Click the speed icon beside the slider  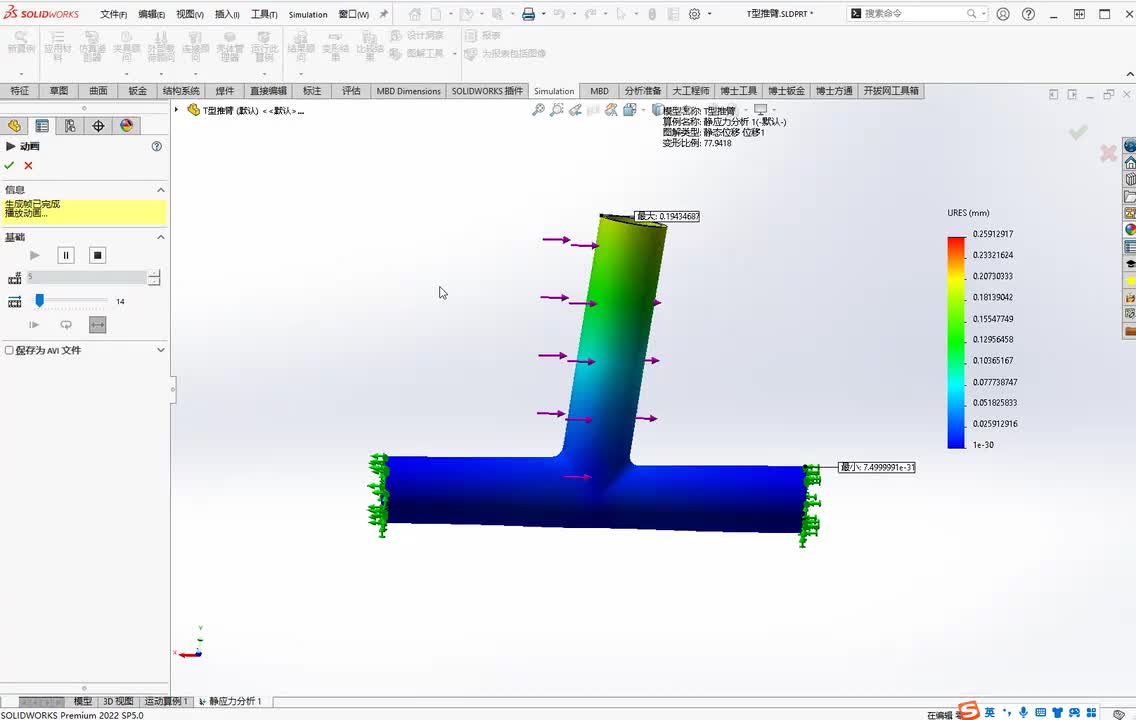tap(14, 301)
